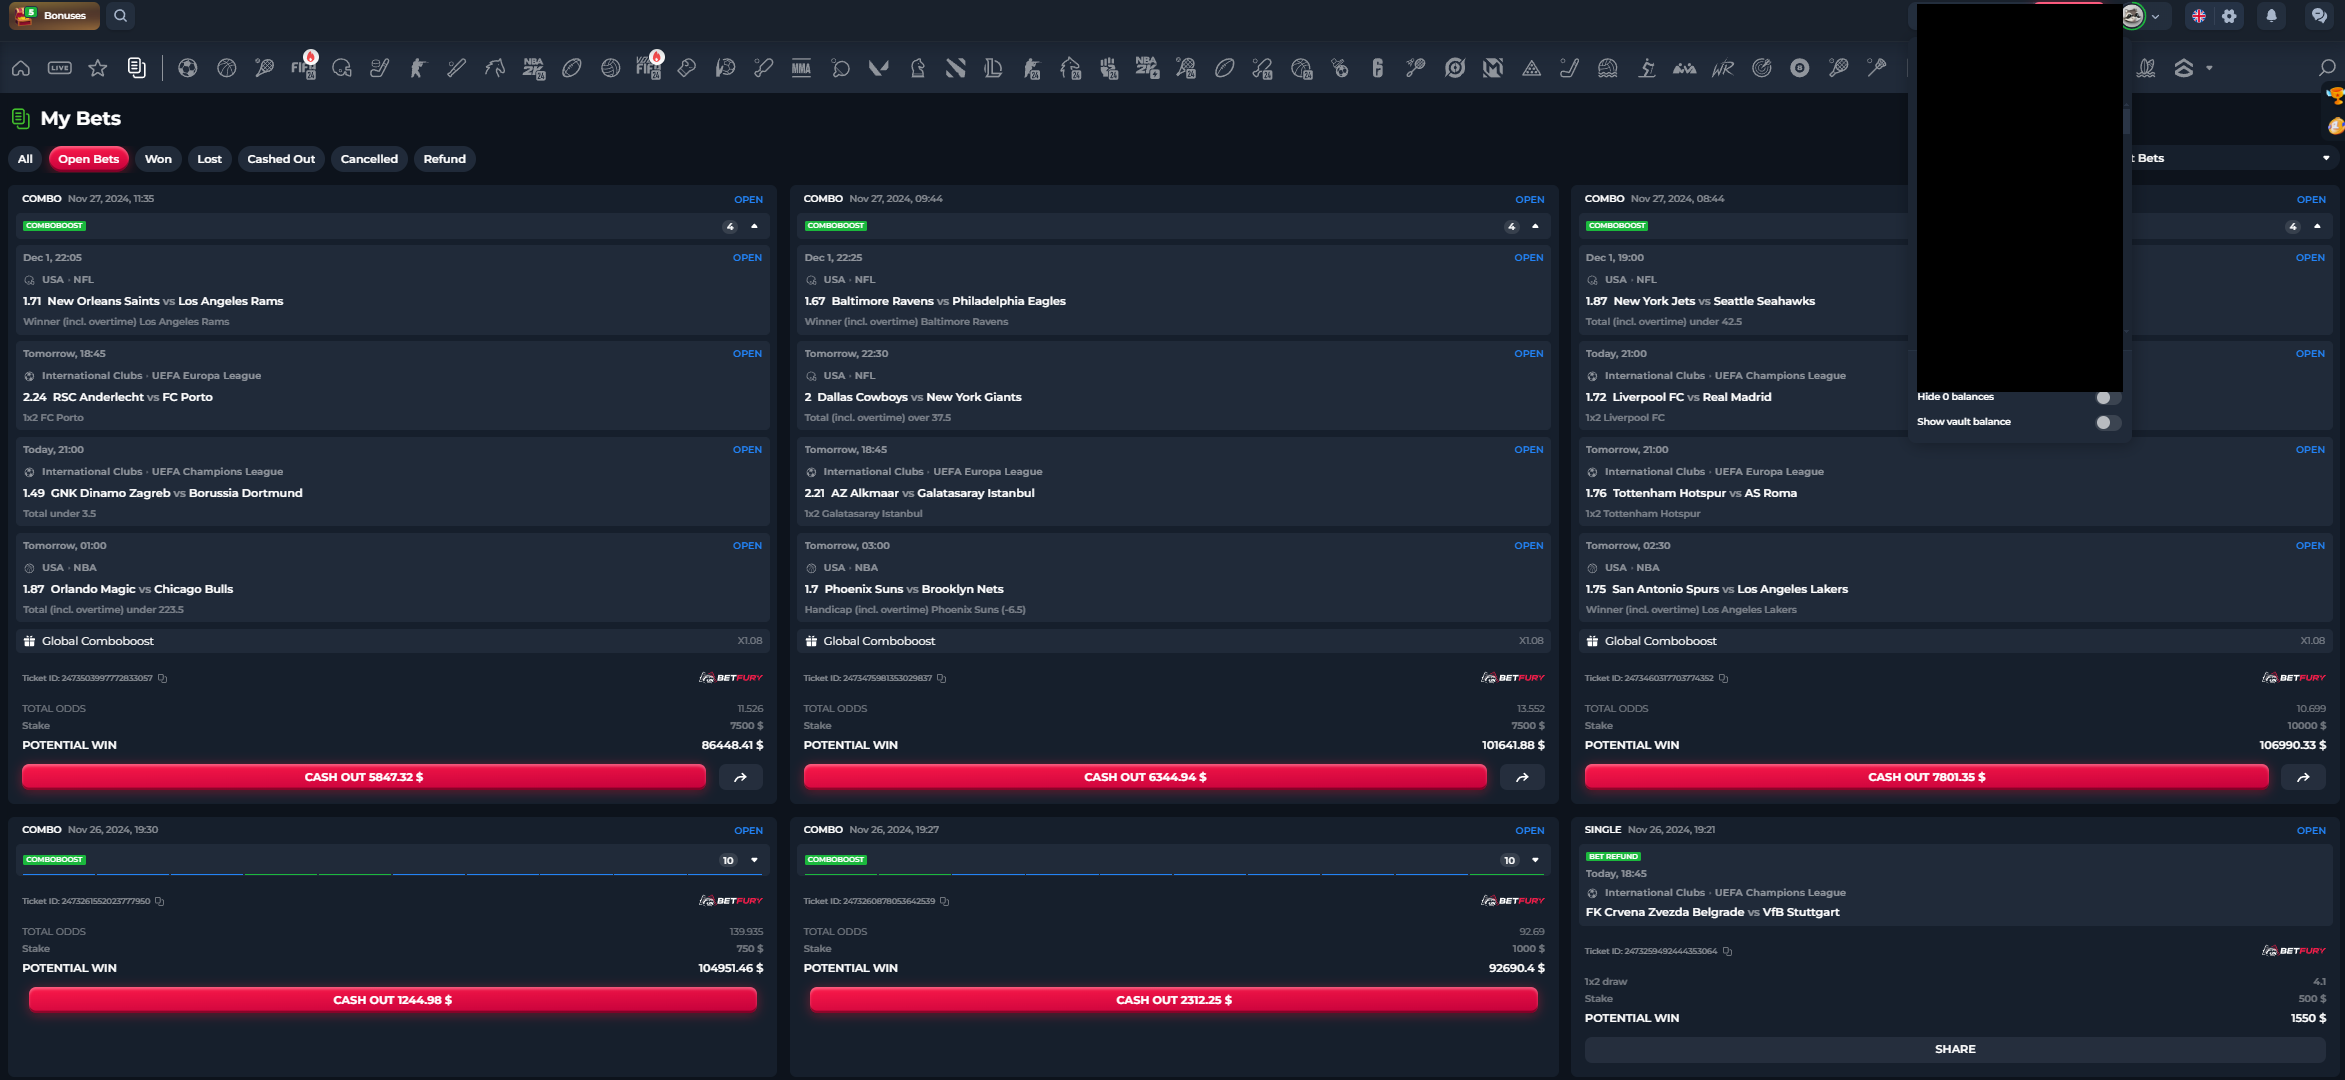Click CASH OUT 1244.98 $ button

point(393,1000)
